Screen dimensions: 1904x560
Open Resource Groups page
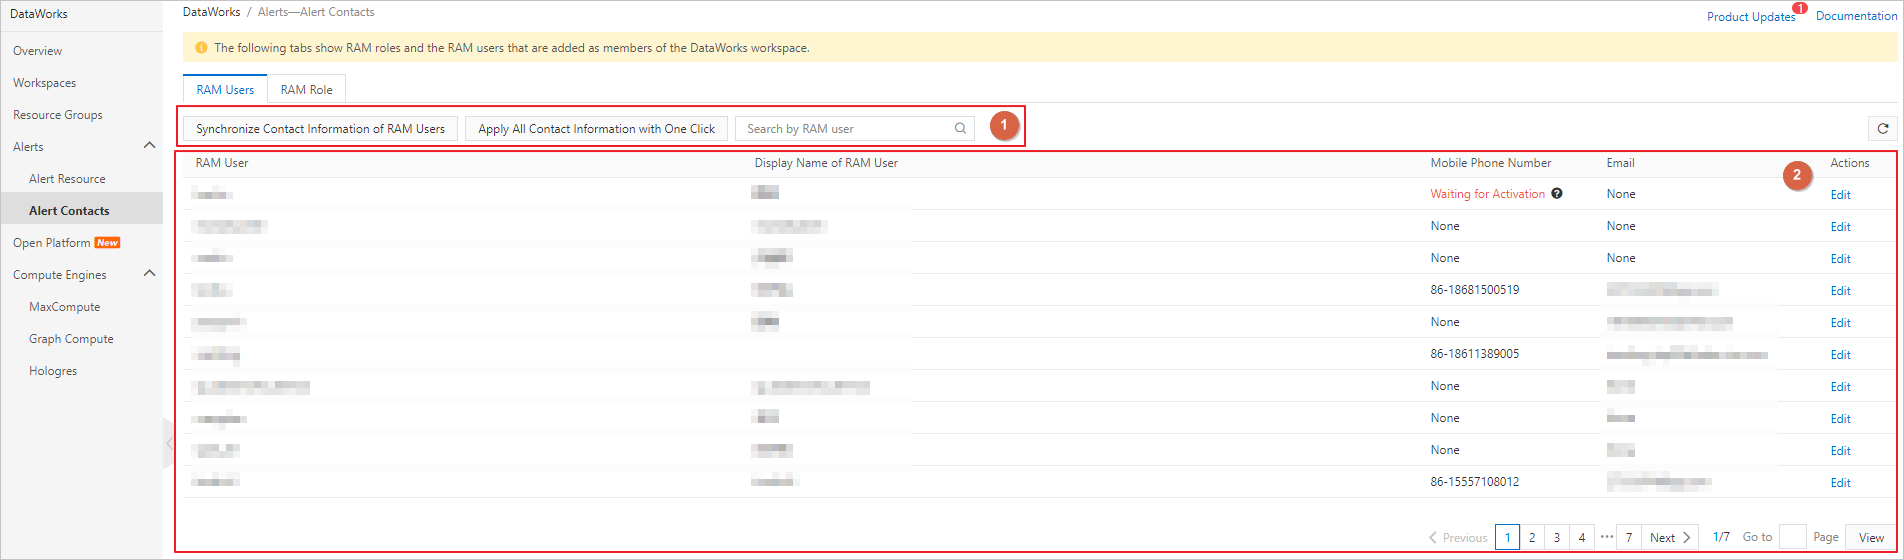pos(58,115)
